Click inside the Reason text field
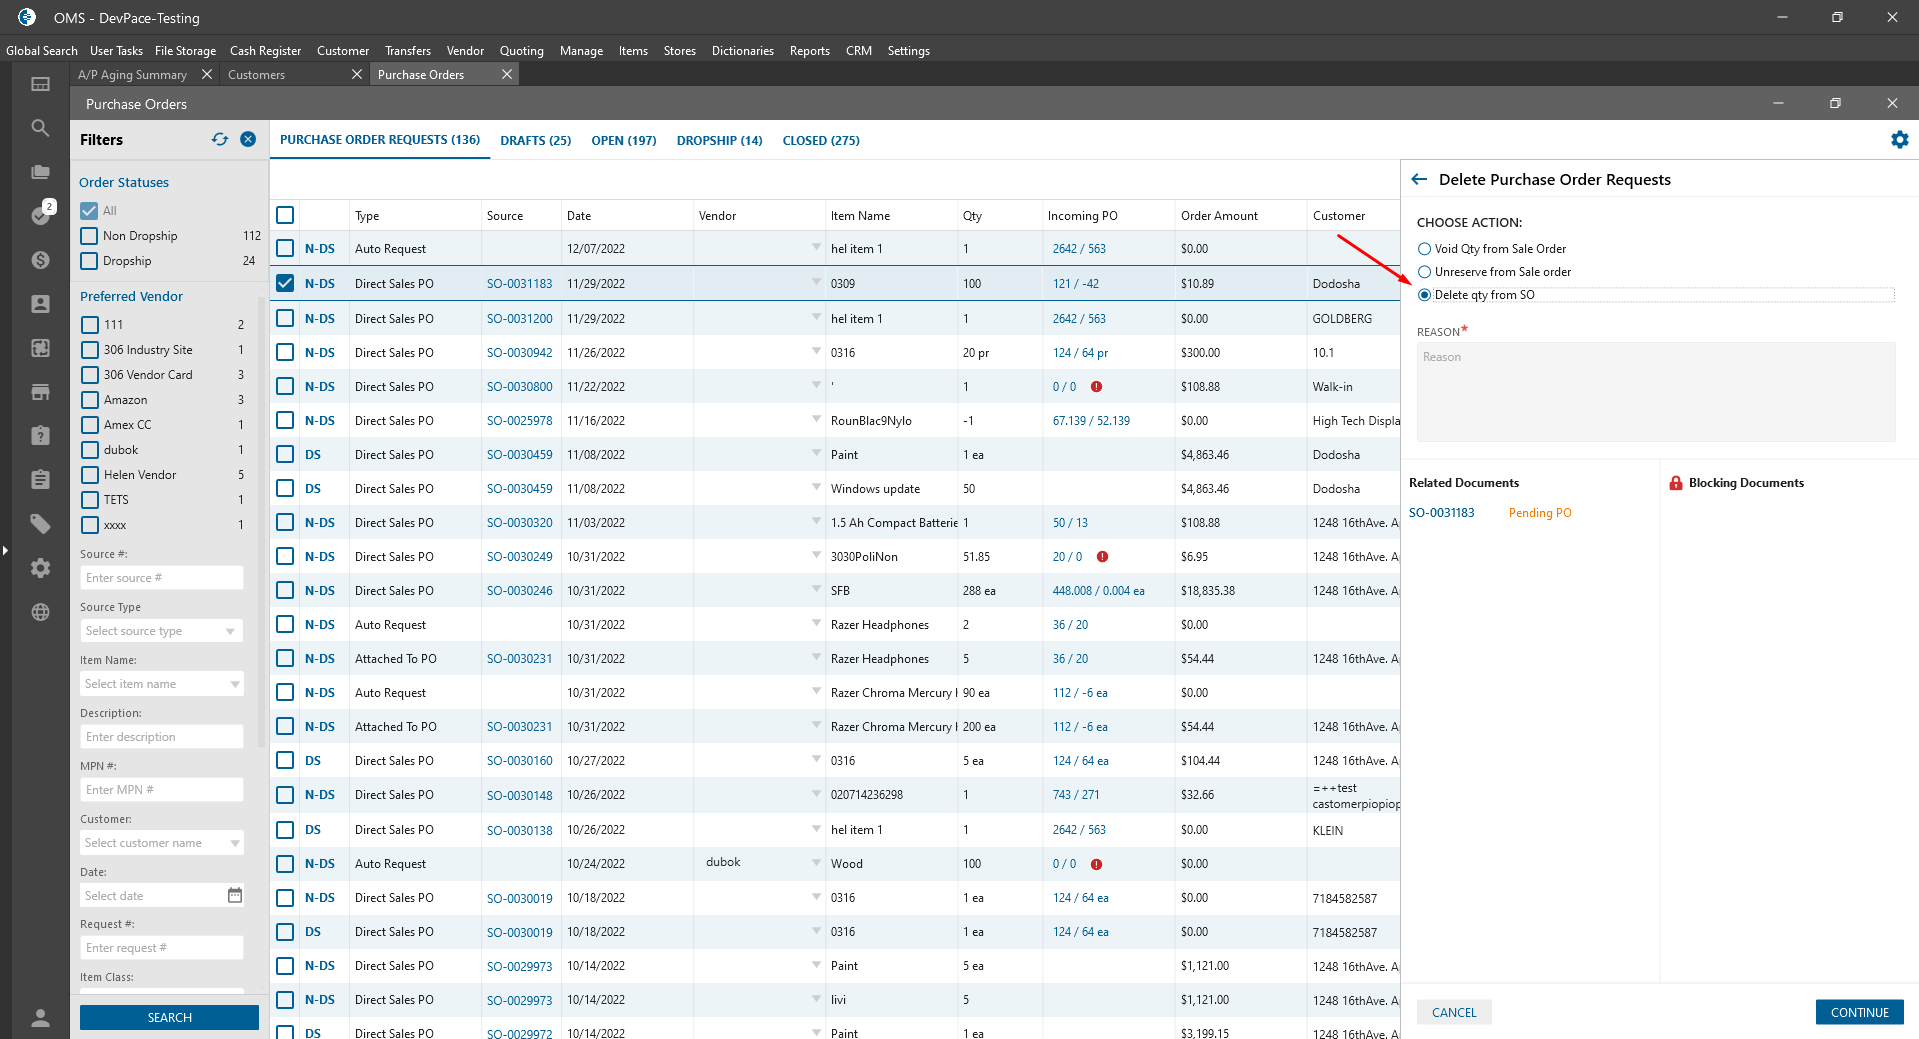Viewport: 1919px width, 1039px height. (x=1655, y=392)
